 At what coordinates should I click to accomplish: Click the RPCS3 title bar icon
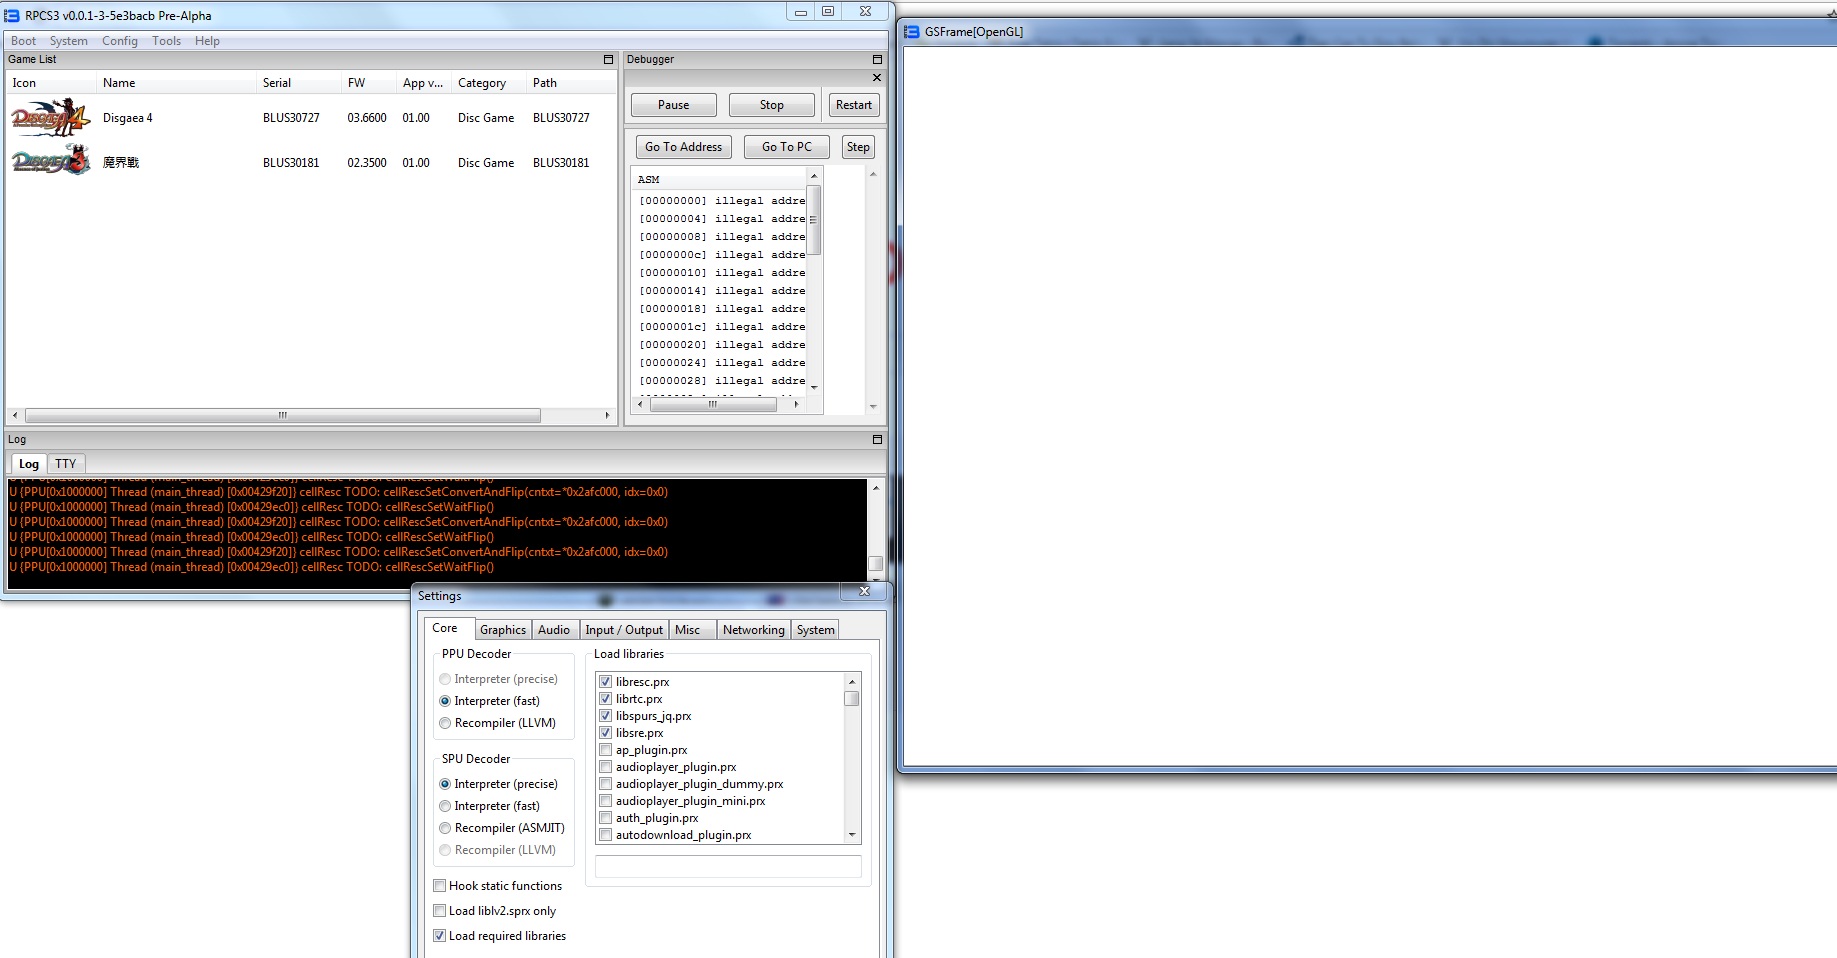pyautogui.click(x=13, y=15)
